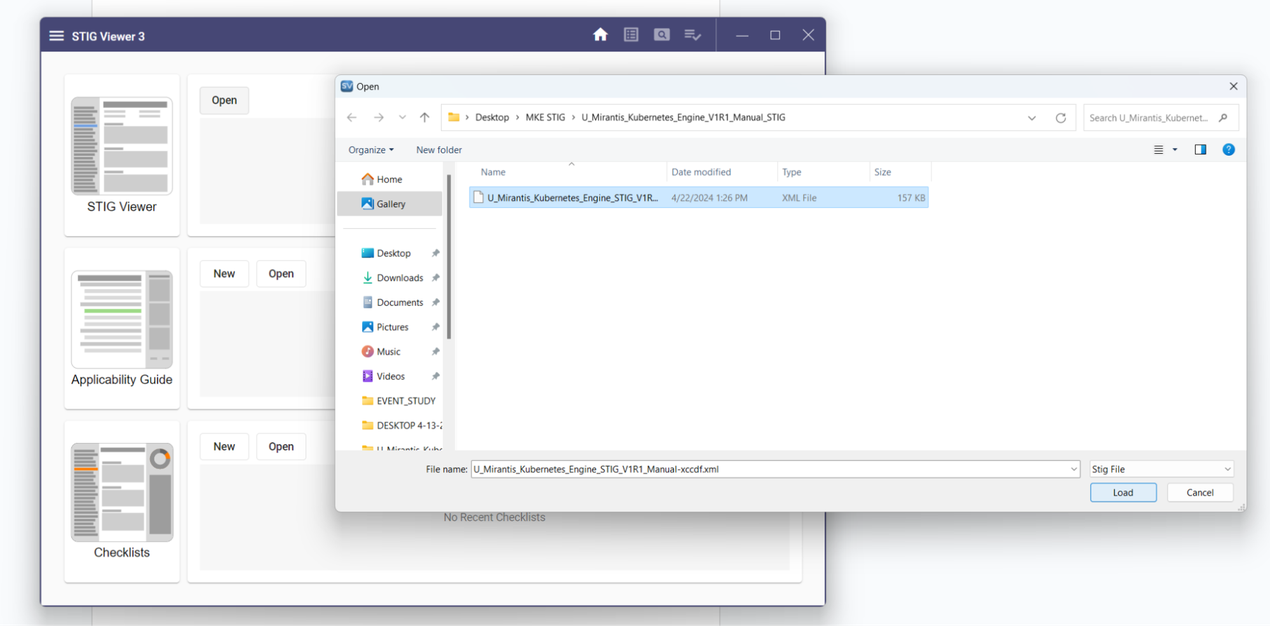The width and height of the screenshot is (1270, 626).
Task: Toggle the preview pane in the dialog
Action: [x=1200, y=149]
